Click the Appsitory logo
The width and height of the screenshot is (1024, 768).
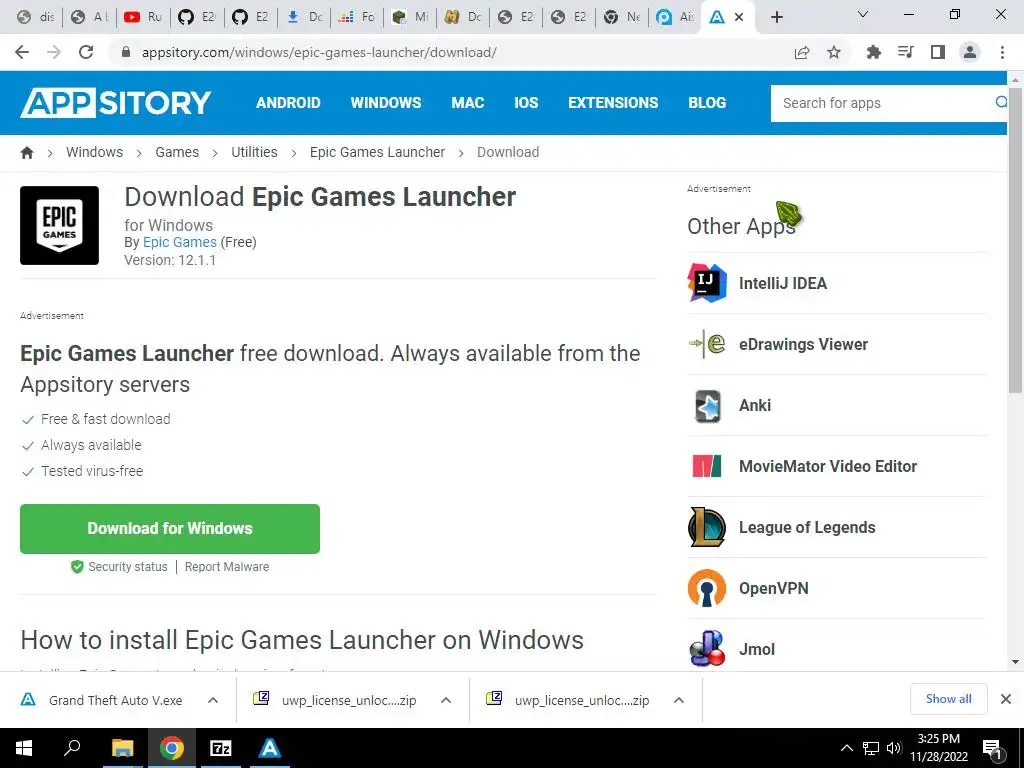pos(116,103)
